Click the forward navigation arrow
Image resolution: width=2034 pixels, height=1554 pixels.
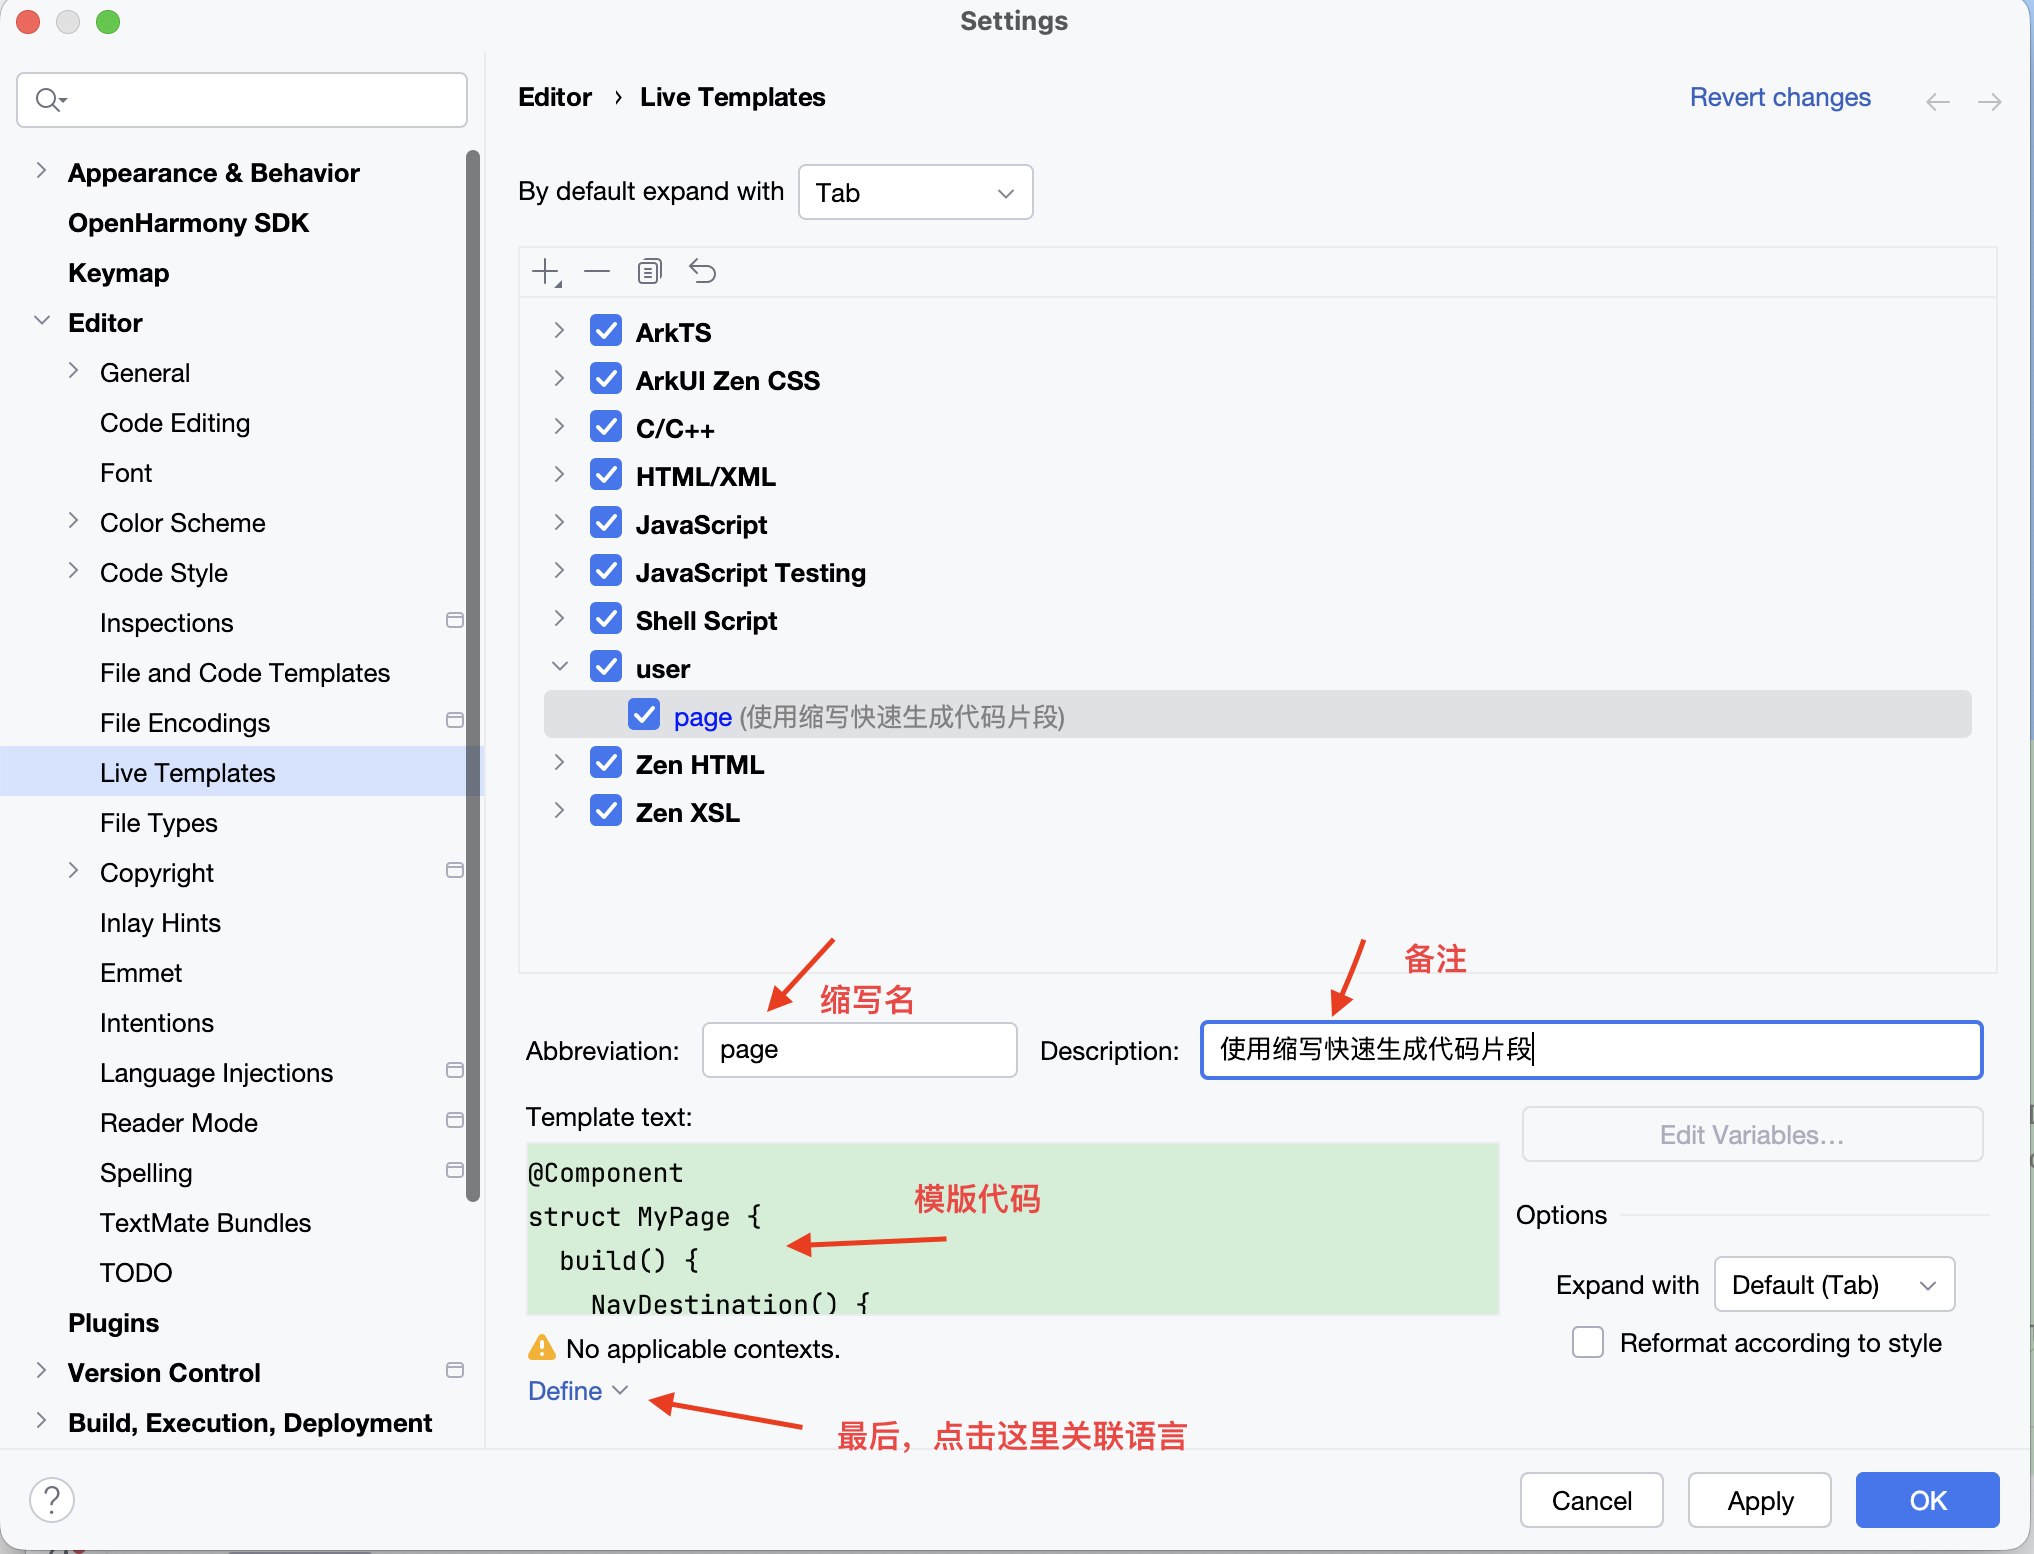(x=1989, y=101)
